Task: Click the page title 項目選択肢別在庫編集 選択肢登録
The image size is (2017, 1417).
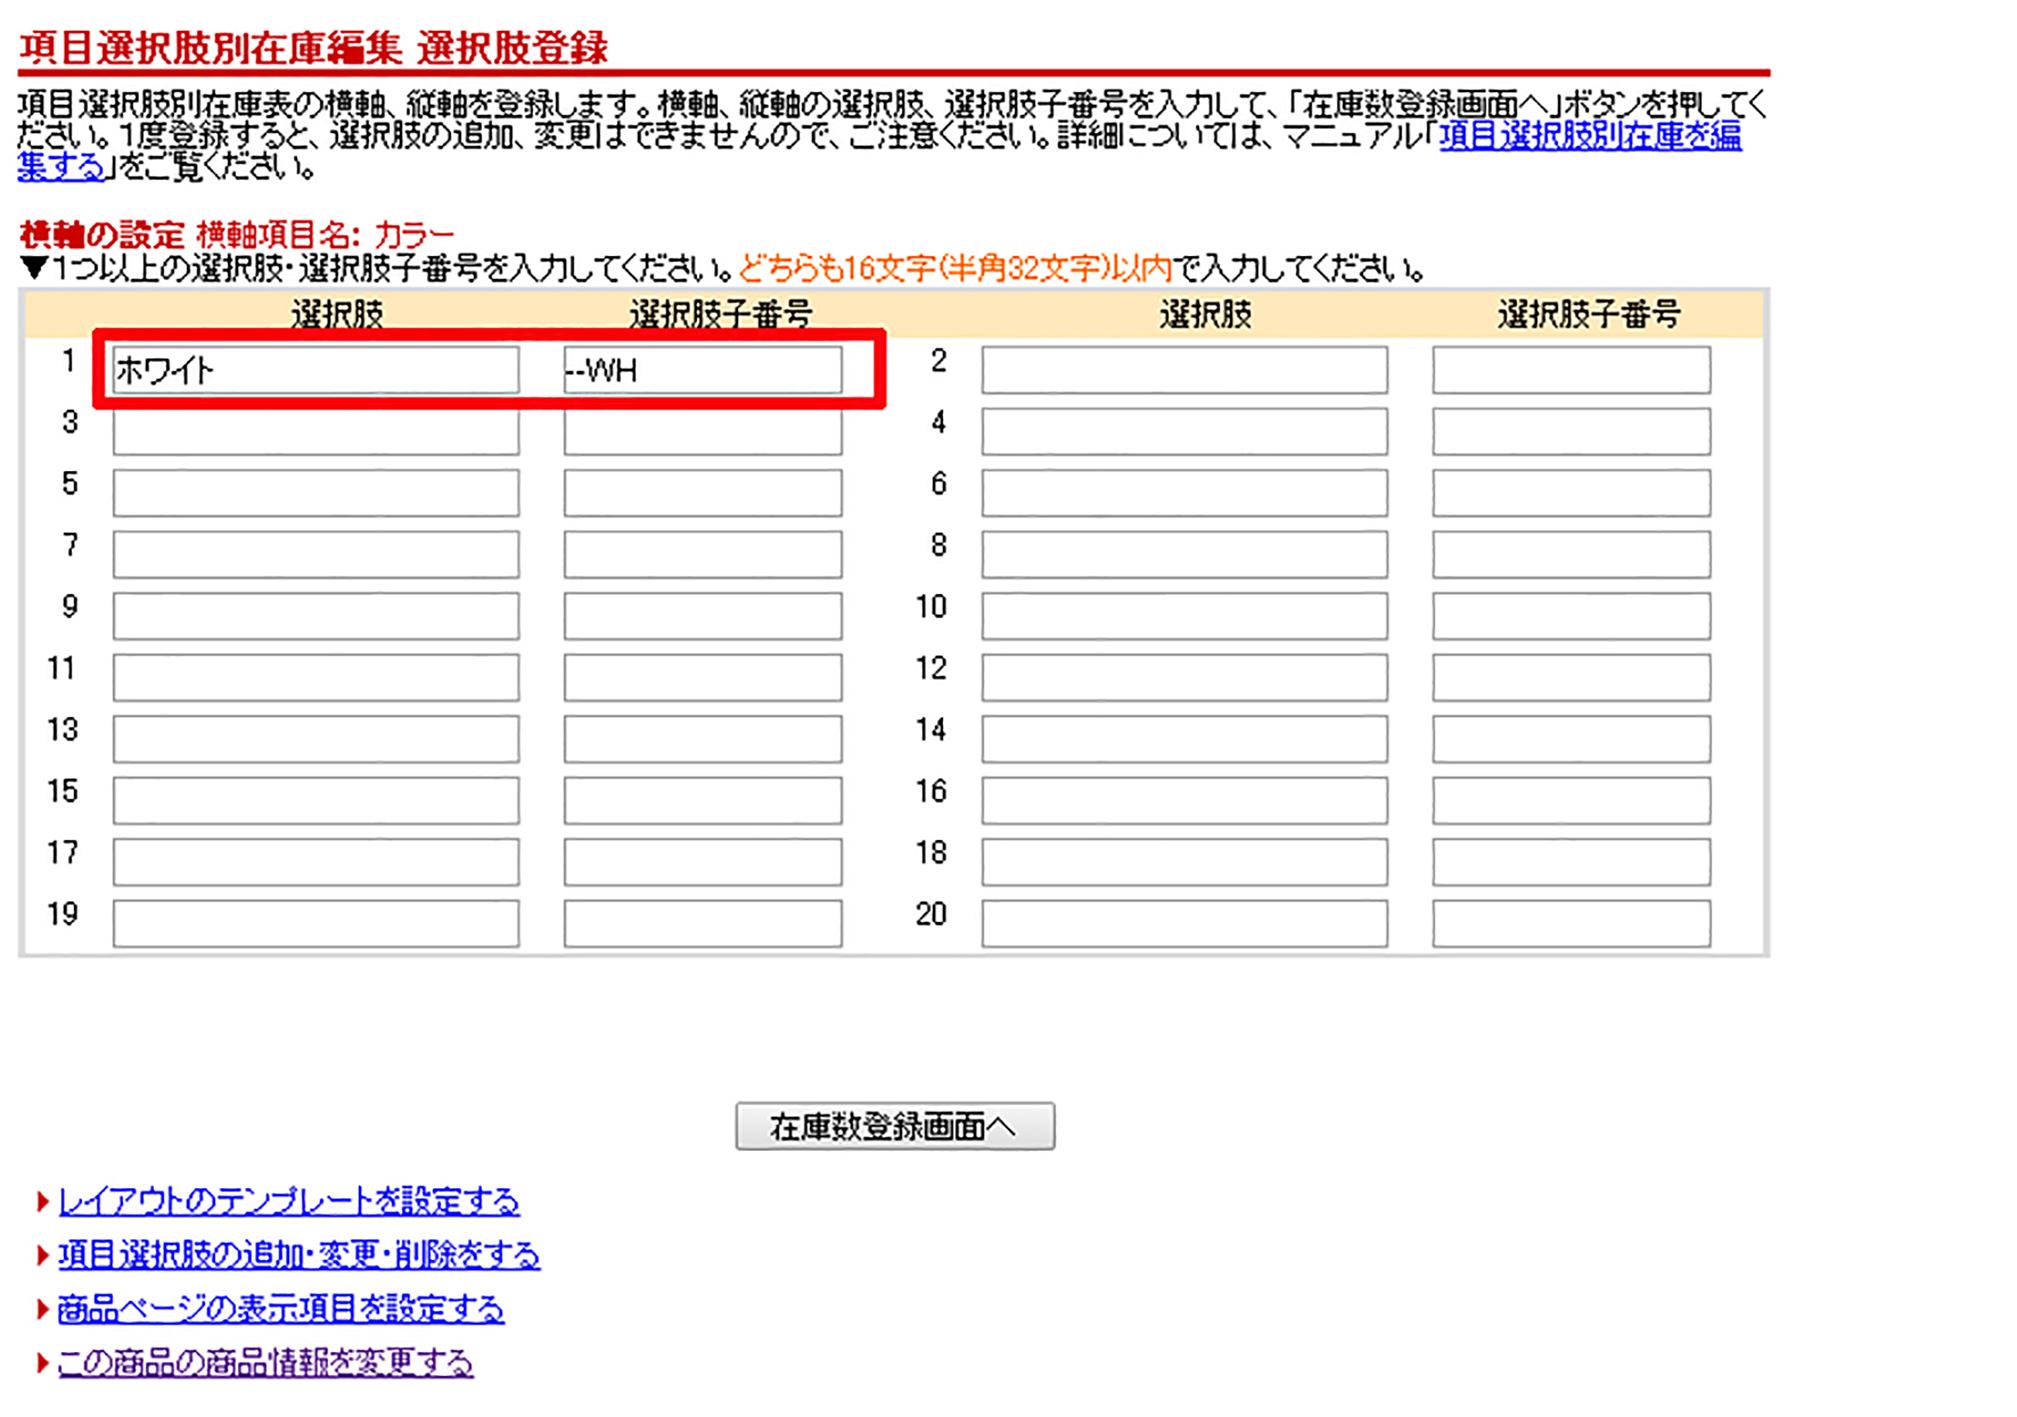Action: pyautogui.click(x=313, y=48)
